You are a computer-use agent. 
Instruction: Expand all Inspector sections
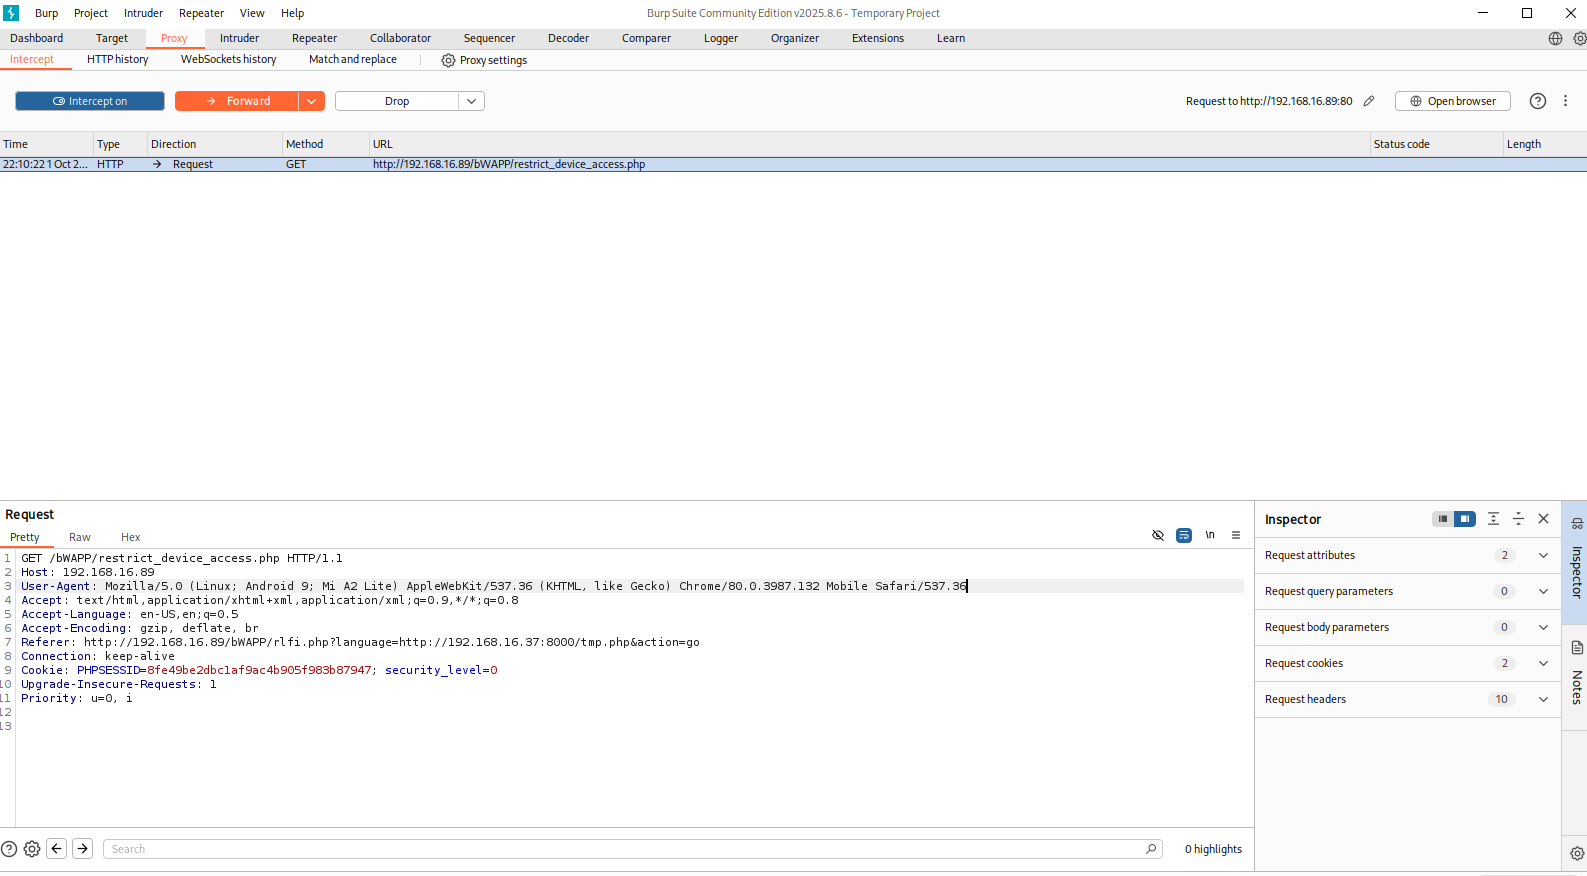(1493, 519)
